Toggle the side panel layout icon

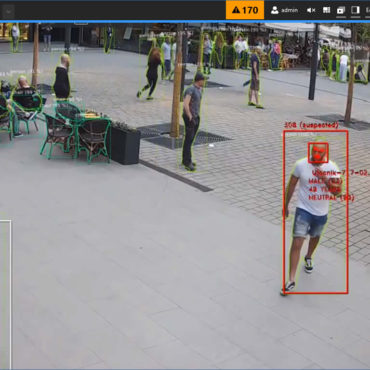click(355, 10)
